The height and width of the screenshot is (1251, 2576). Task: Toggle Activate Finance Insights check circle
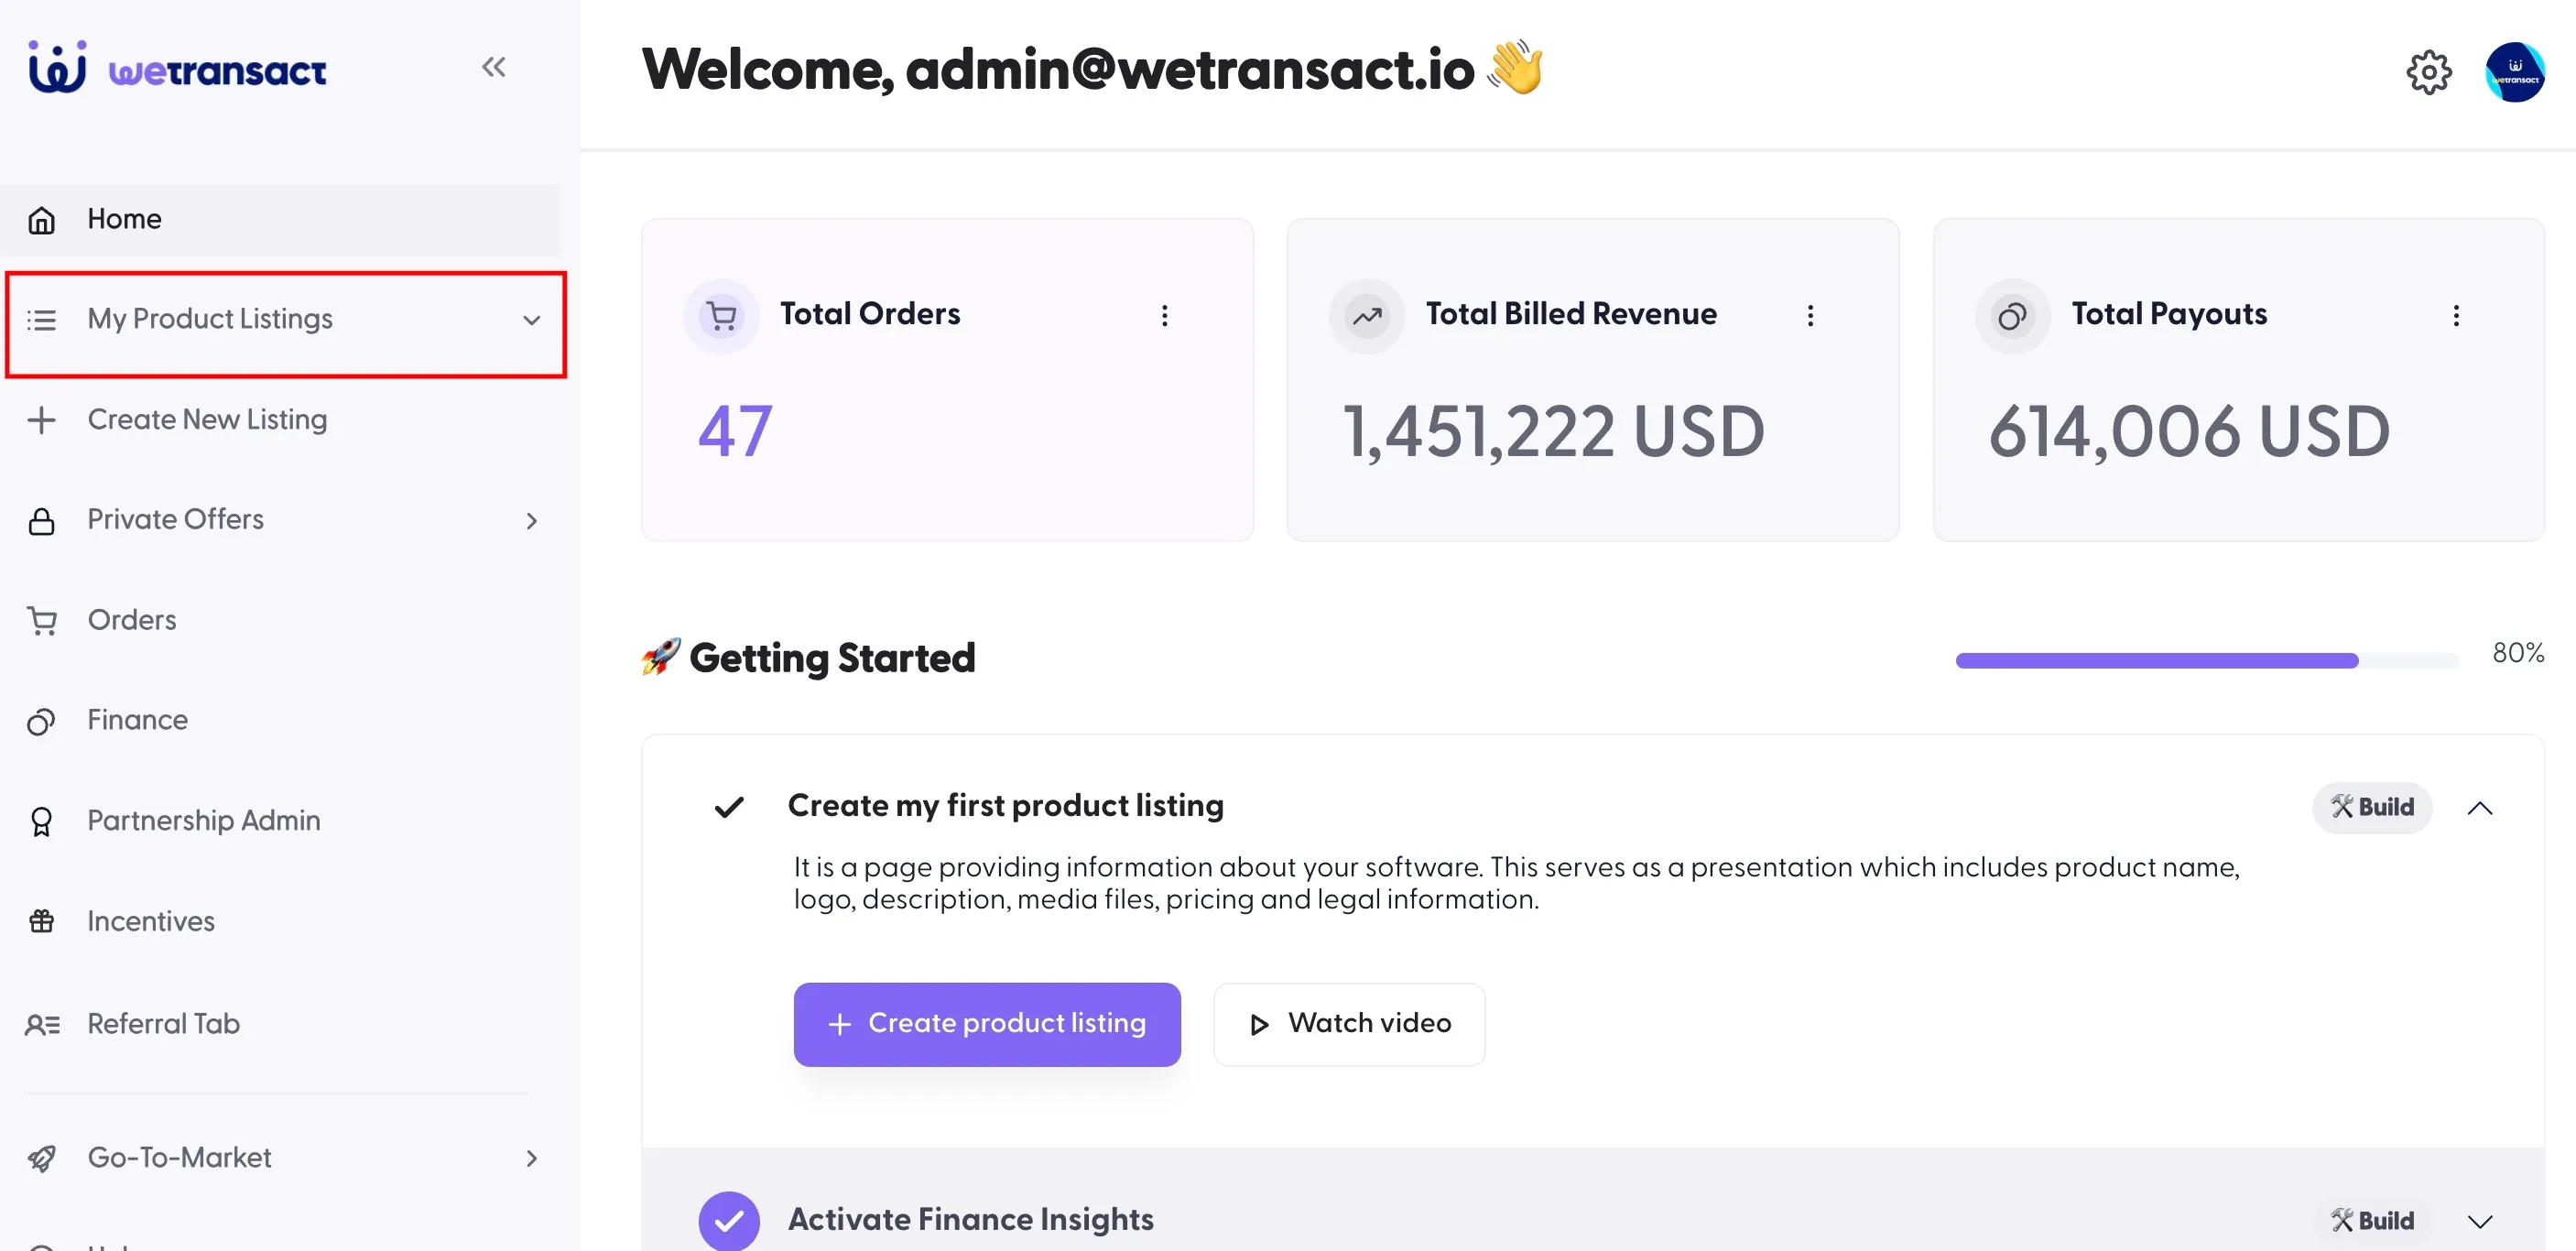pyautogui.click(x=729, y=1221)
